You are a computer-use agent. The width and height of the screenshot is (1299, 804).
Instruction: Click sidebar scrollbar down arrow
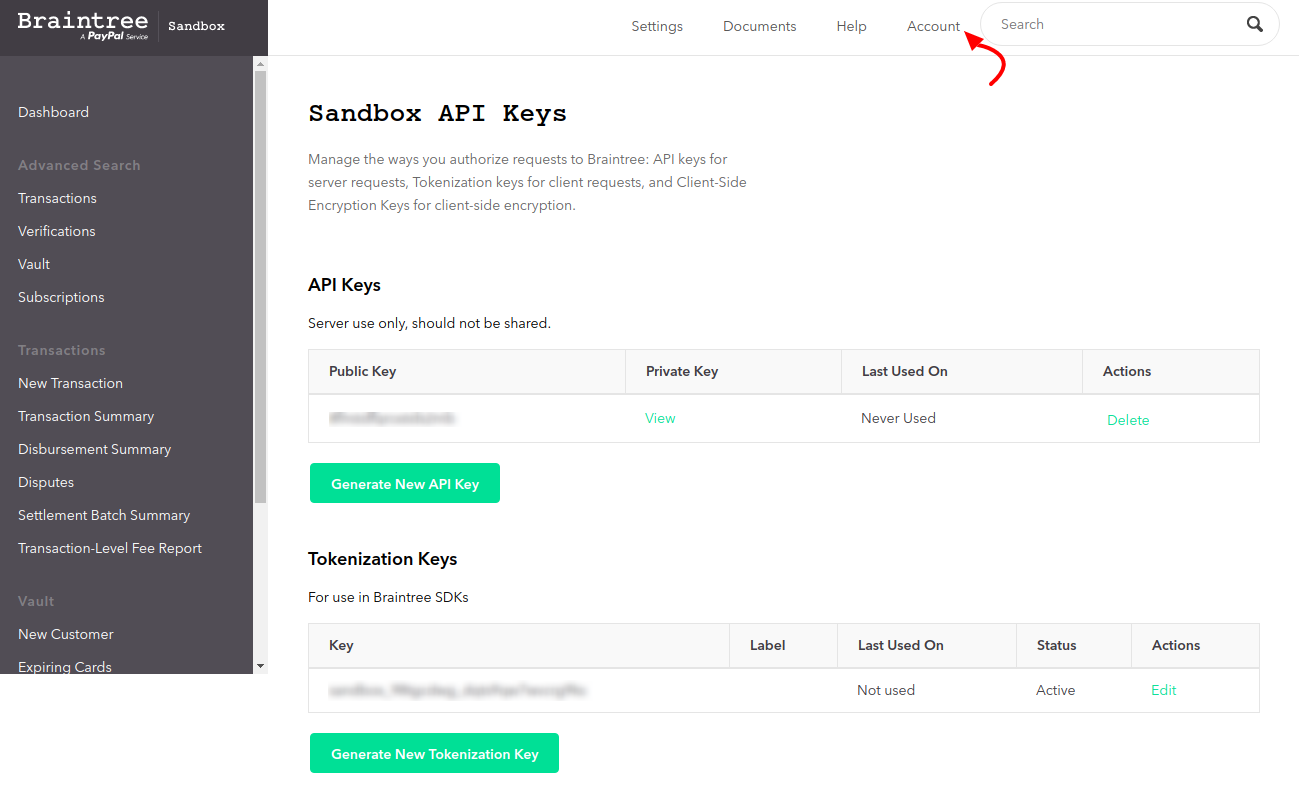260,666
